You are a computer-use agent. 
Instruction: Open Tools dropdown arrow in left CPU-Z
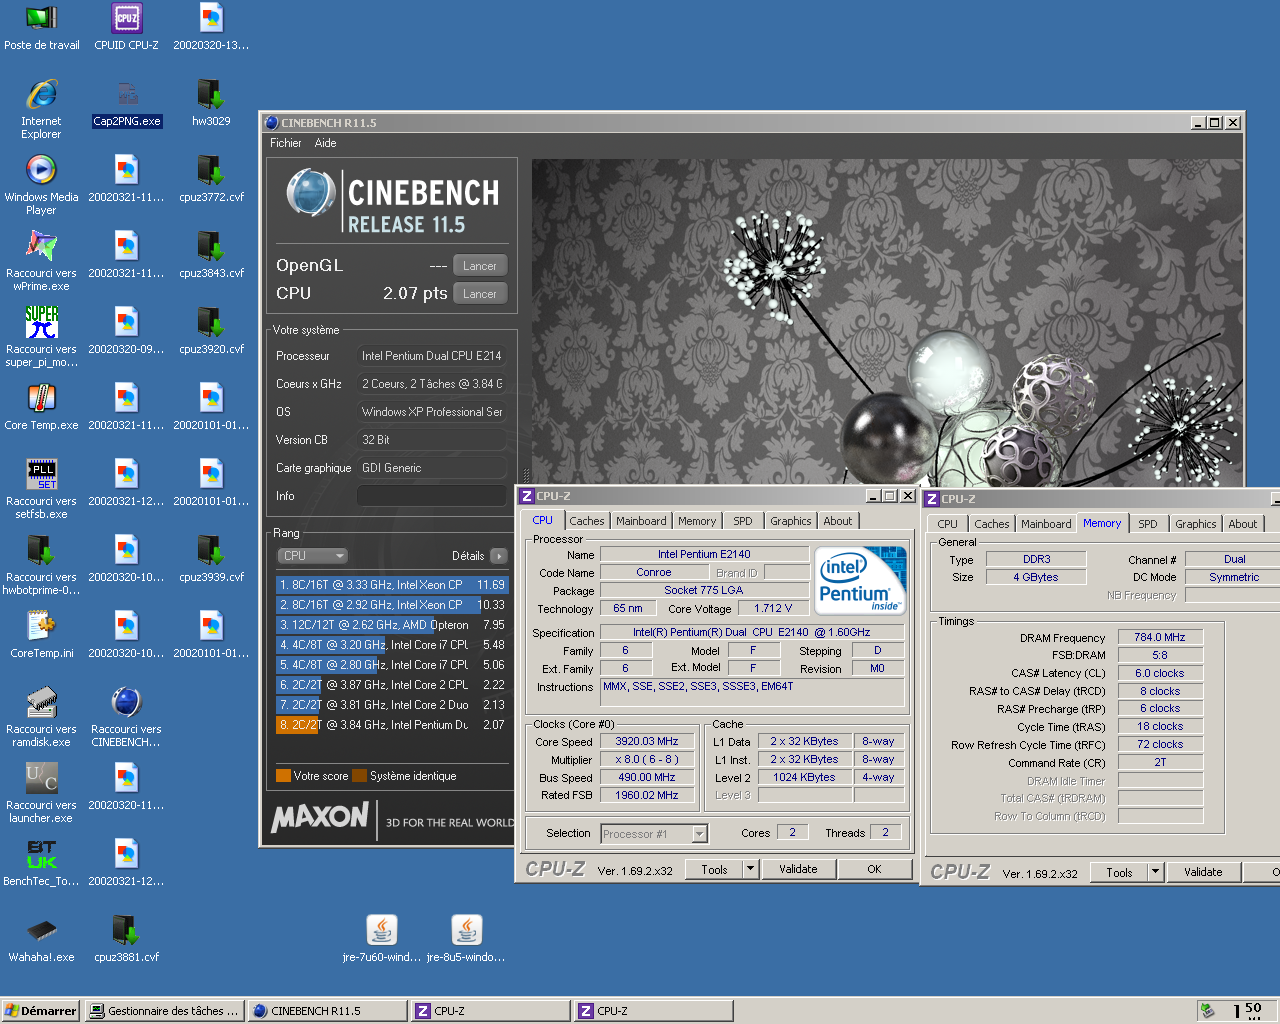[x=750, y=869]
